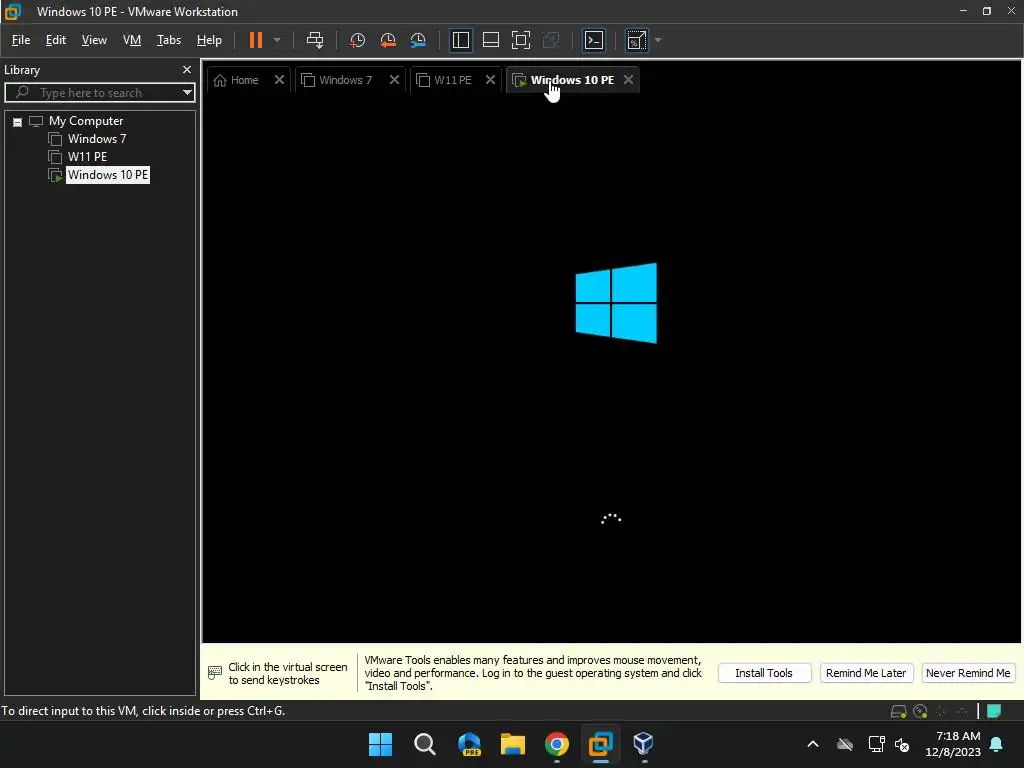Close the Home tab
The width and height of the screenshot is (1024, 768).
[279, 80]
